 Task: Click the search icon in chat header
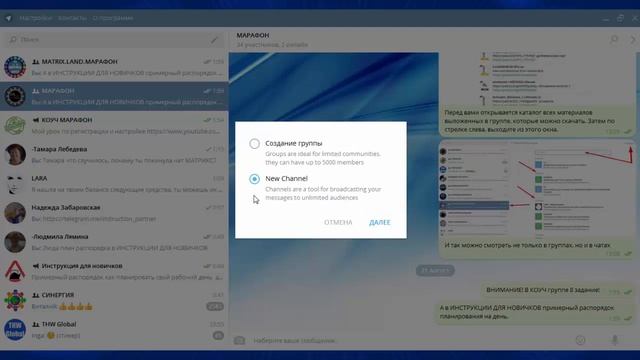tap(613, 40)
